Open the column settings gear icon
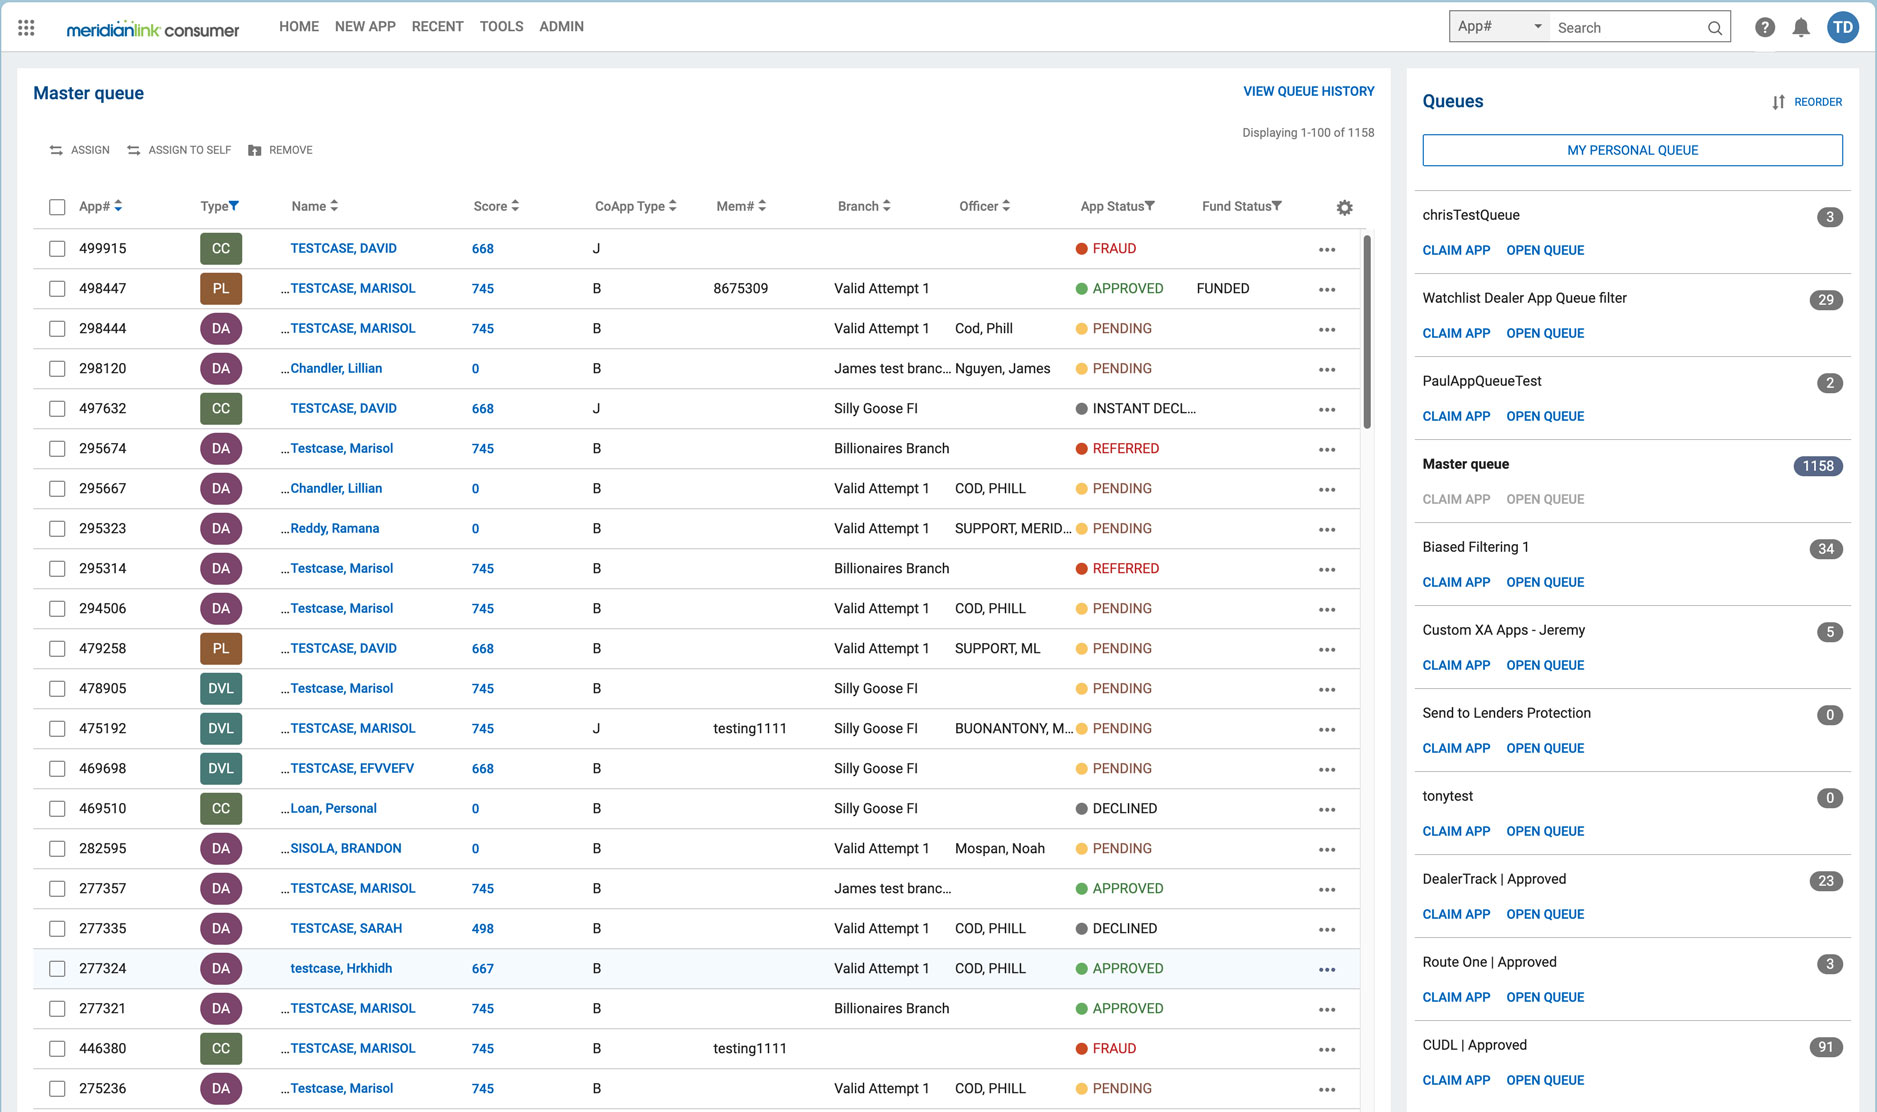Screen dimensions: 1877x1112 pyautogui.click(x=1344, y=207)
